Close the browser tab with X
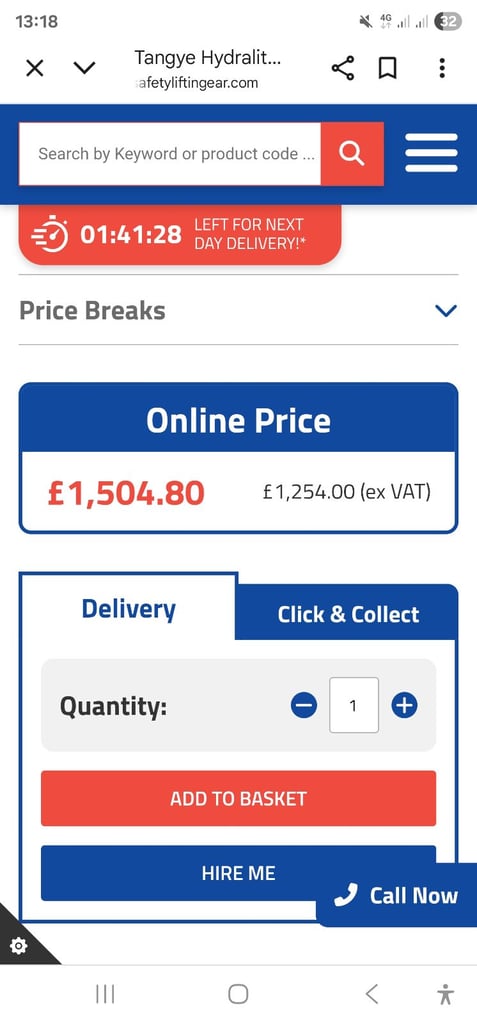The height and width of the screenshot is (1024, 477). pos(35,68)
